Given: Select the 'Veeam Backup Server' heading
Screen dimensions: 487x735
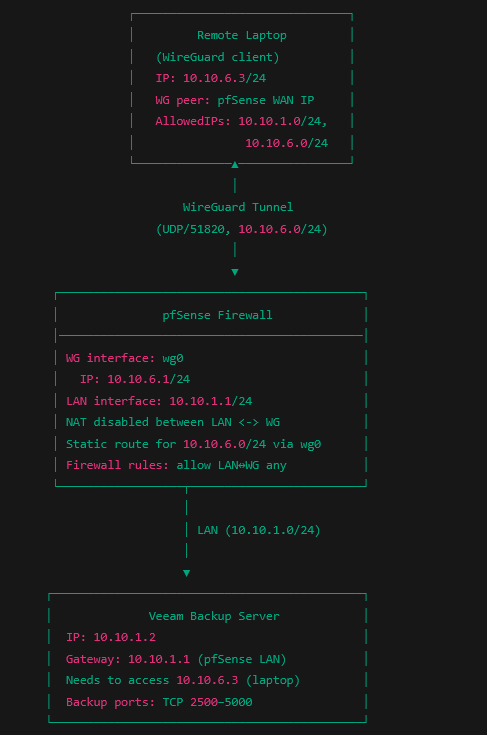Looking at the screenshot, I should (x=214, y=616).
